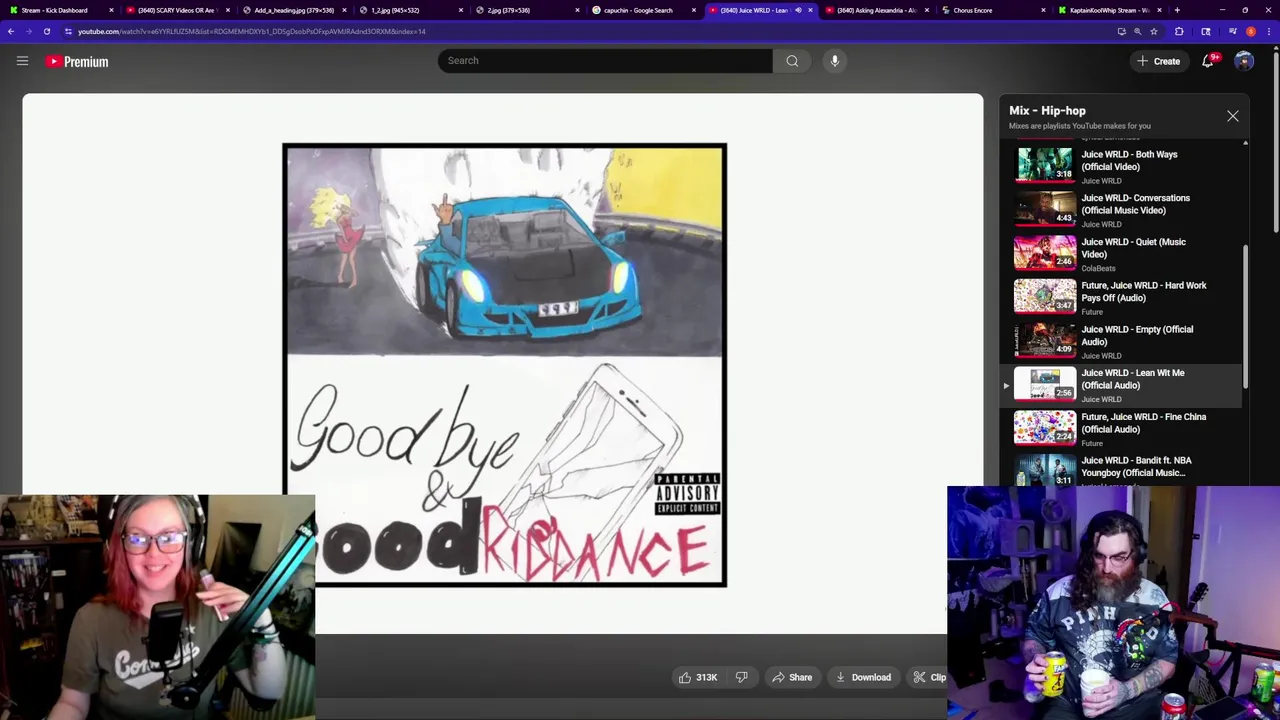Viewport: 1280px width, 720px height.
Task: Play Juice WRLD - Both Ways in playlist
Action: tap(1123, 166)
